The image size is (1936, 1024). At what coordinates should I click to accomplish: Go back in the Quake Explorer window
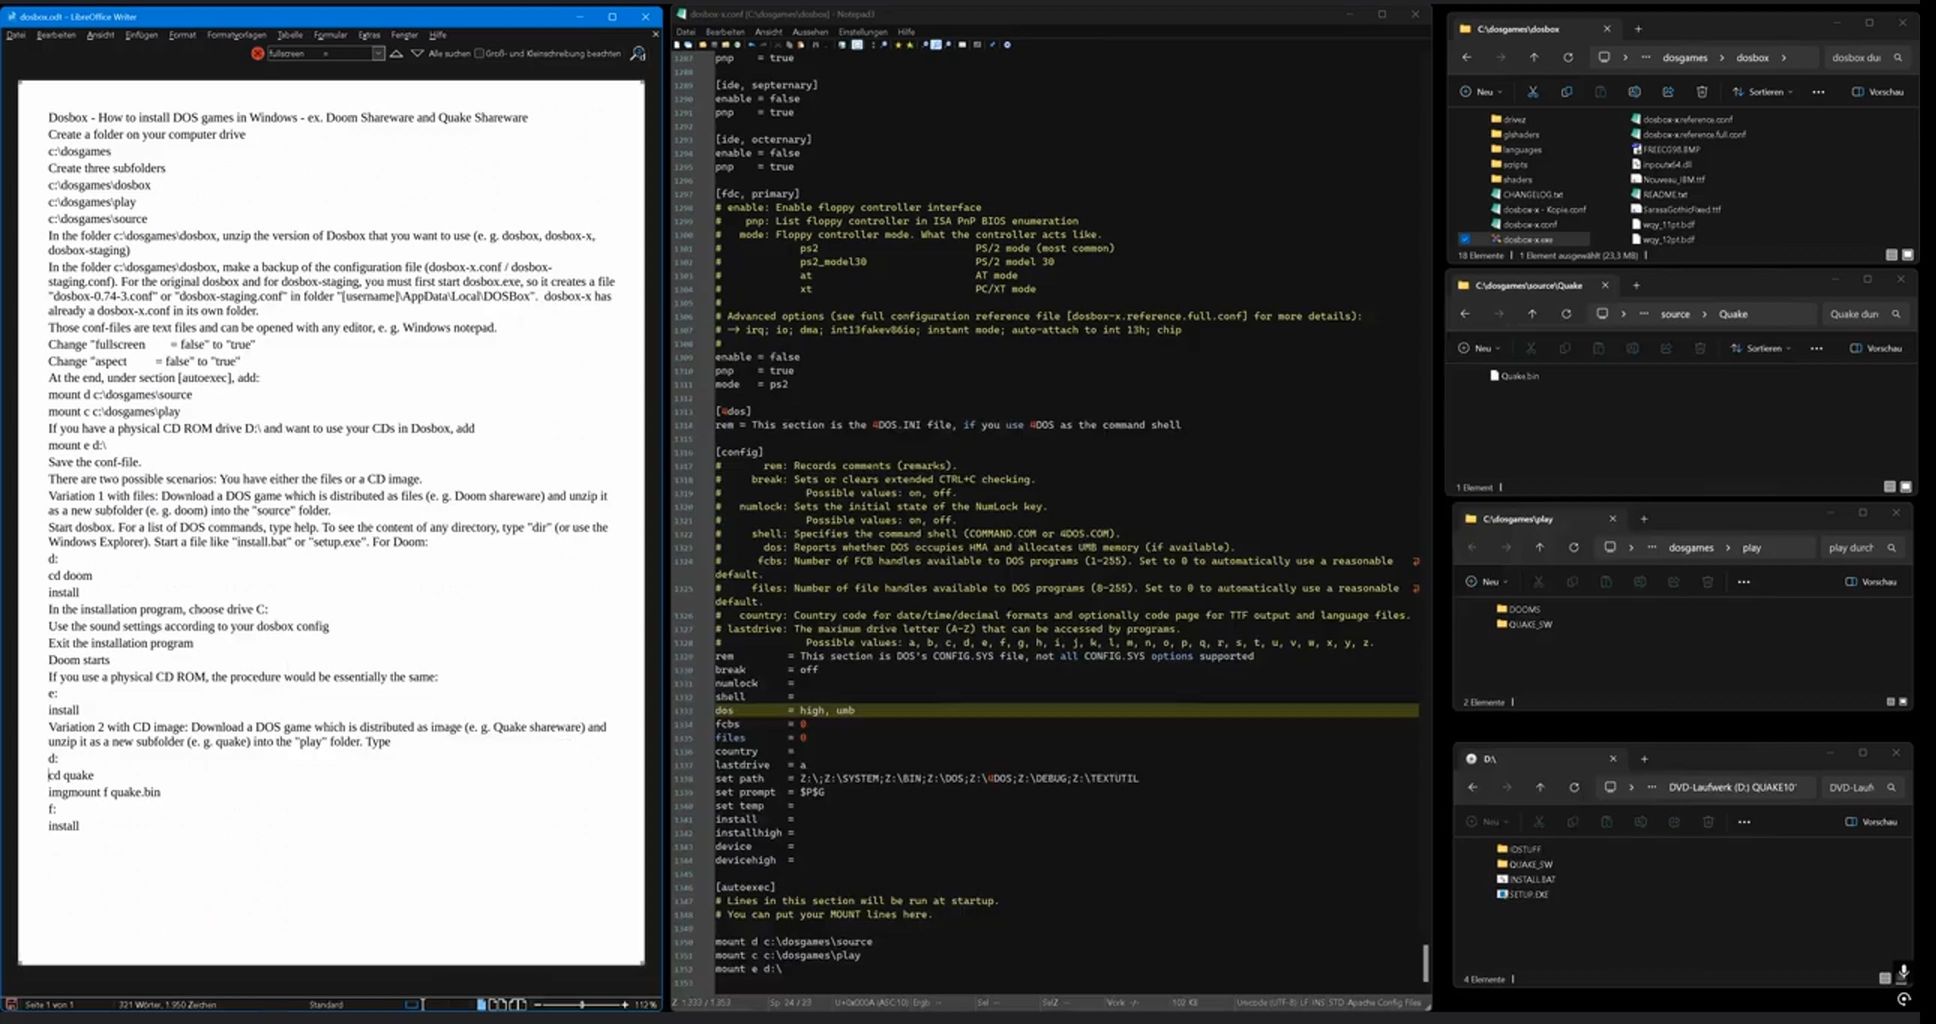(x=1465, y=314)
